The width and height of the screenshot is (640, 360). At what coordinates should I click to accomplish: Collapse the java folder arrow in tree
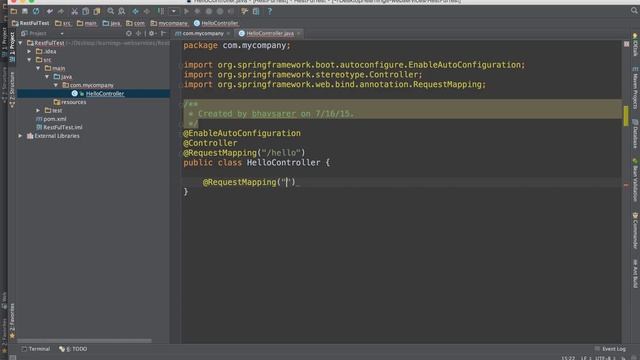click(47, 77)
